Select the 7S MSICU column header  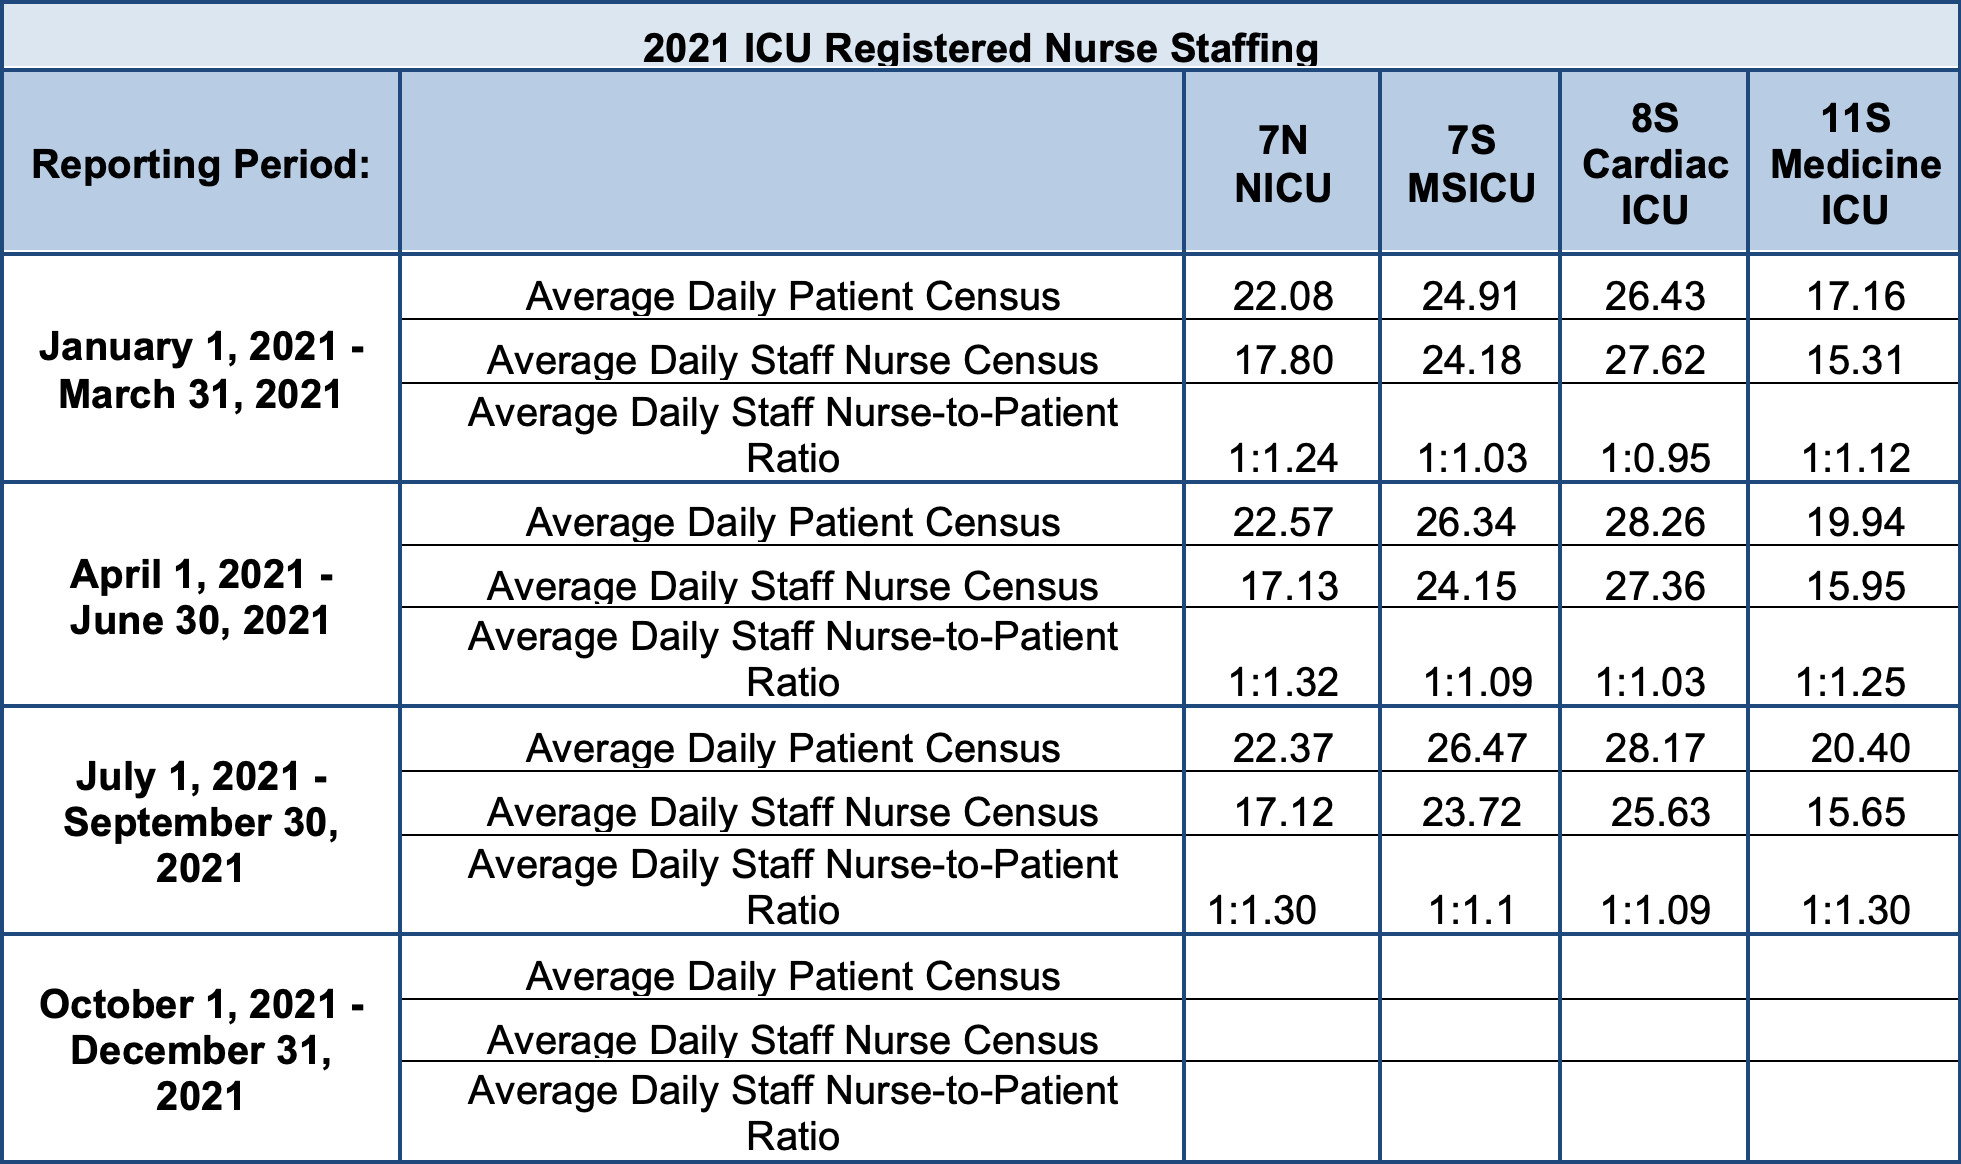1470,164
